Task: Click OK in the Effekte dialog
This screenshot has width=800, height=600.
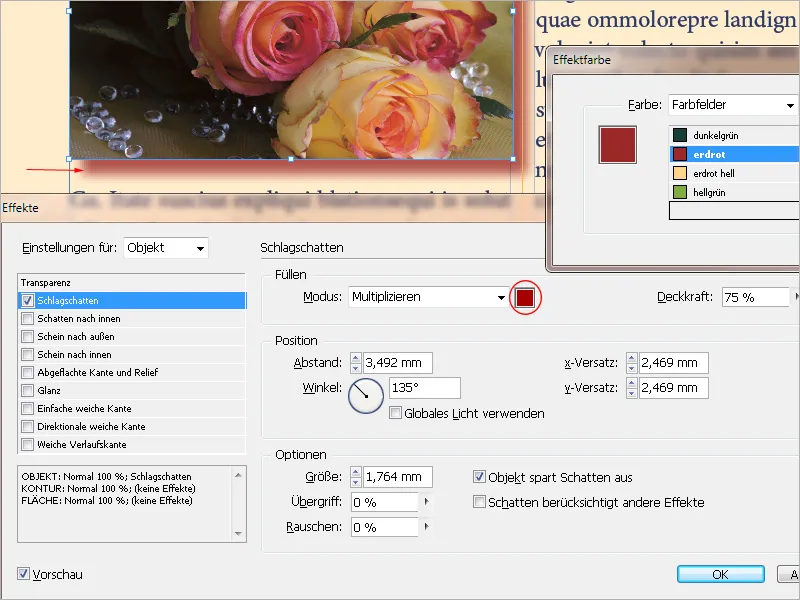Action: (x=720, y=574)
